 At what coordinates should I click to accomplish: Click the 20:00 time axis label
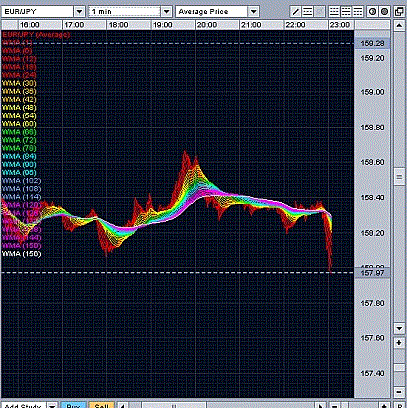click(207, 25)
